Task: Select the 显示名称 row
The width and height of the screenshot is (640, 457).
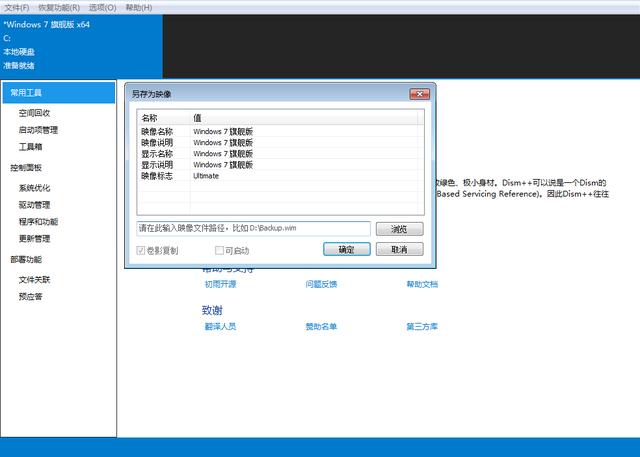Action: pos(278,153)
